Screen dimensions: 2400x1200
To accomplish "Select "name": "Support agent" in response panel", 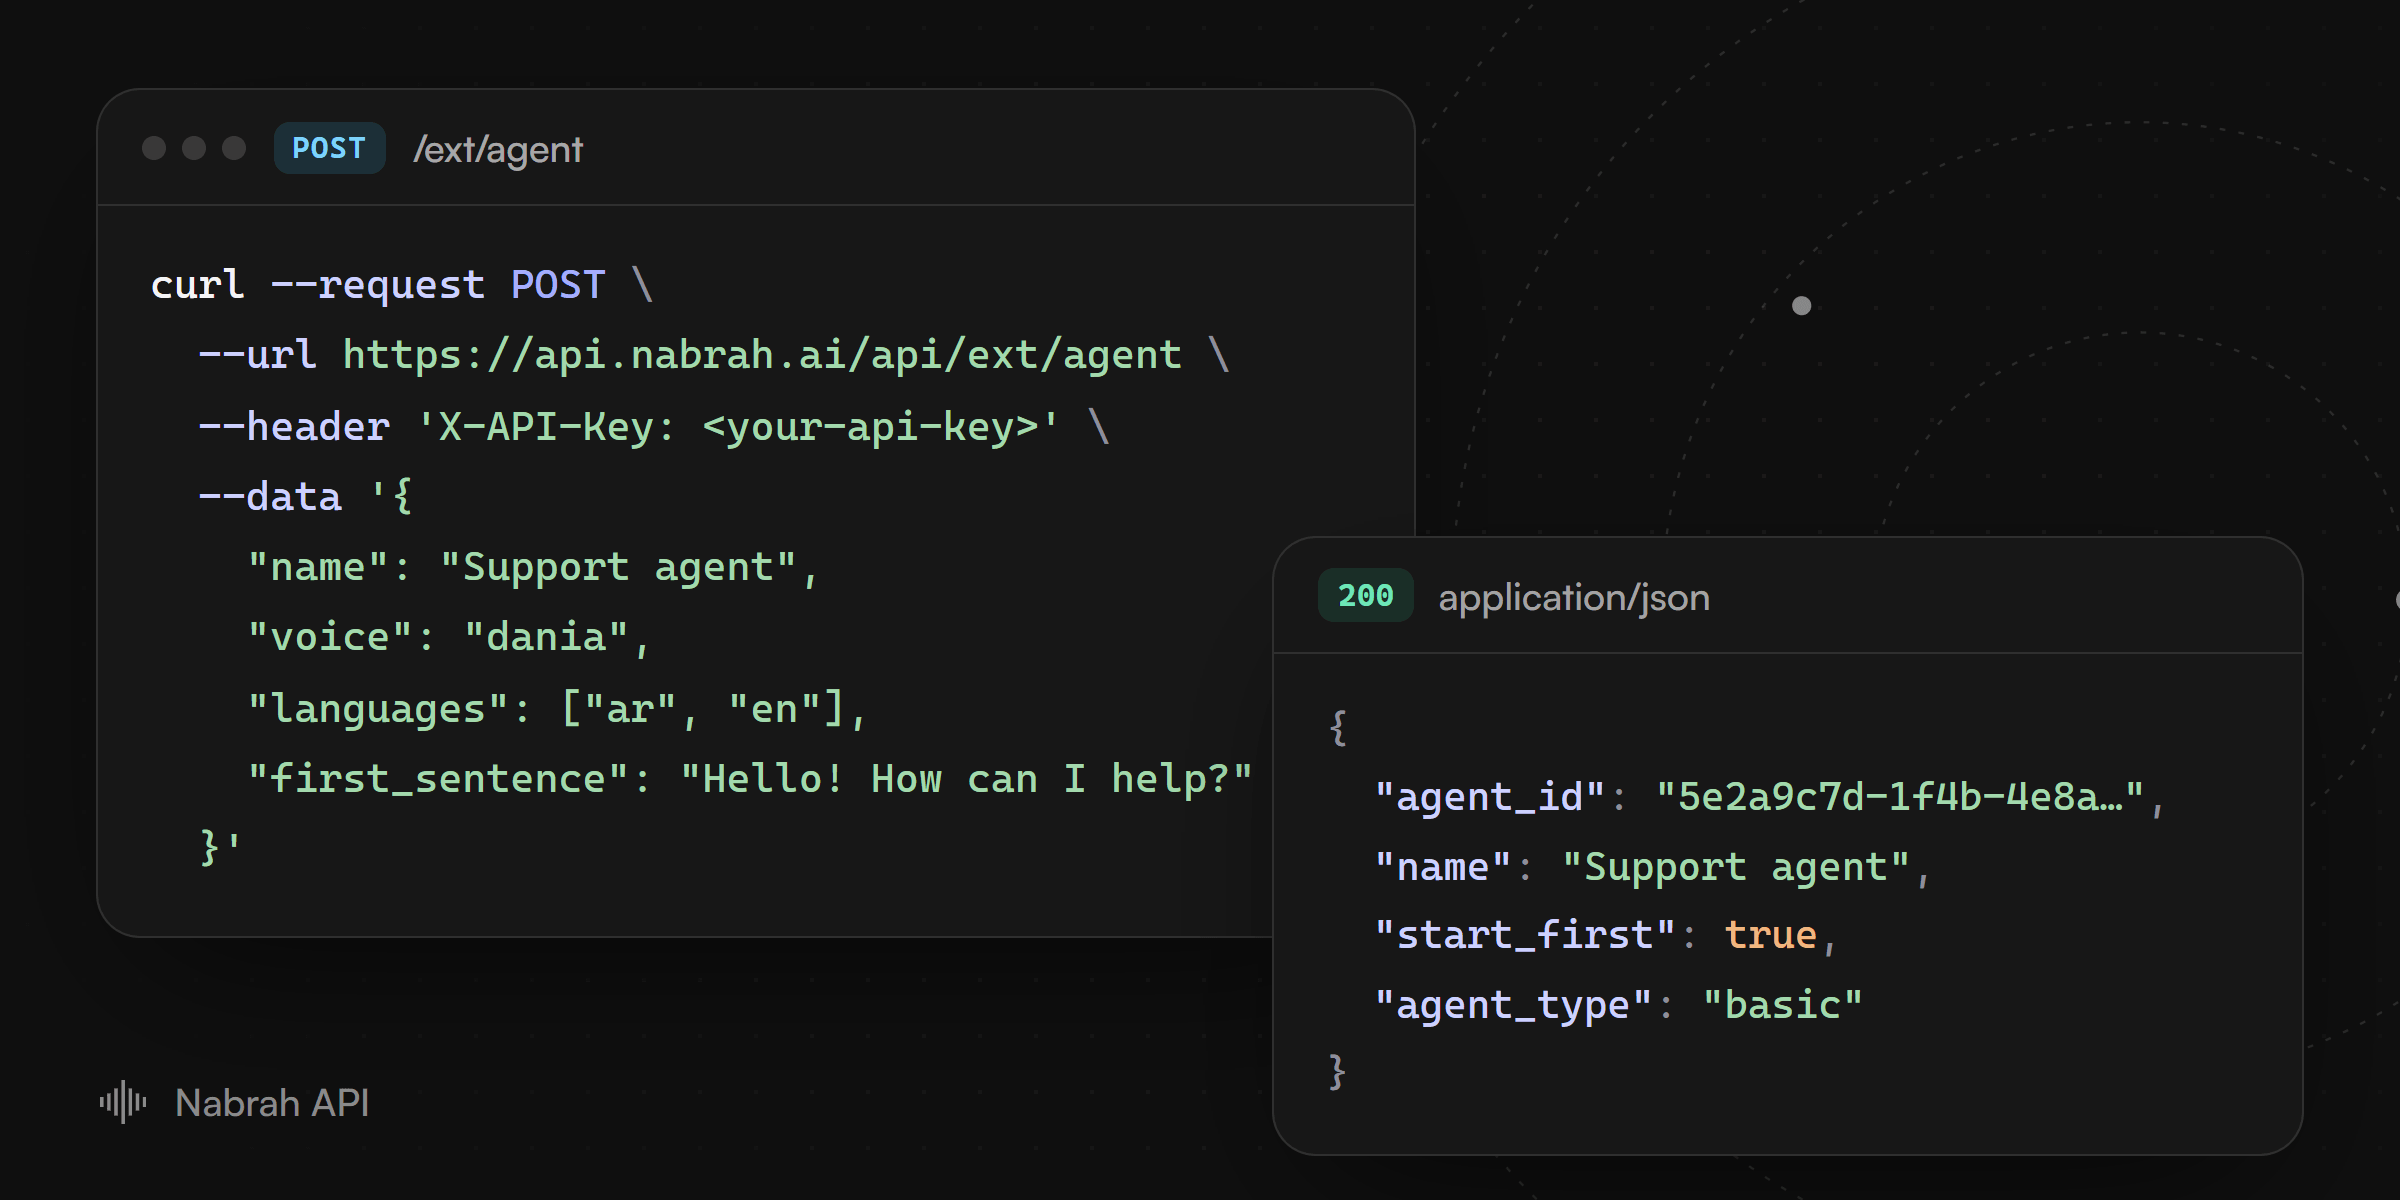I will tap(1652, 867).
